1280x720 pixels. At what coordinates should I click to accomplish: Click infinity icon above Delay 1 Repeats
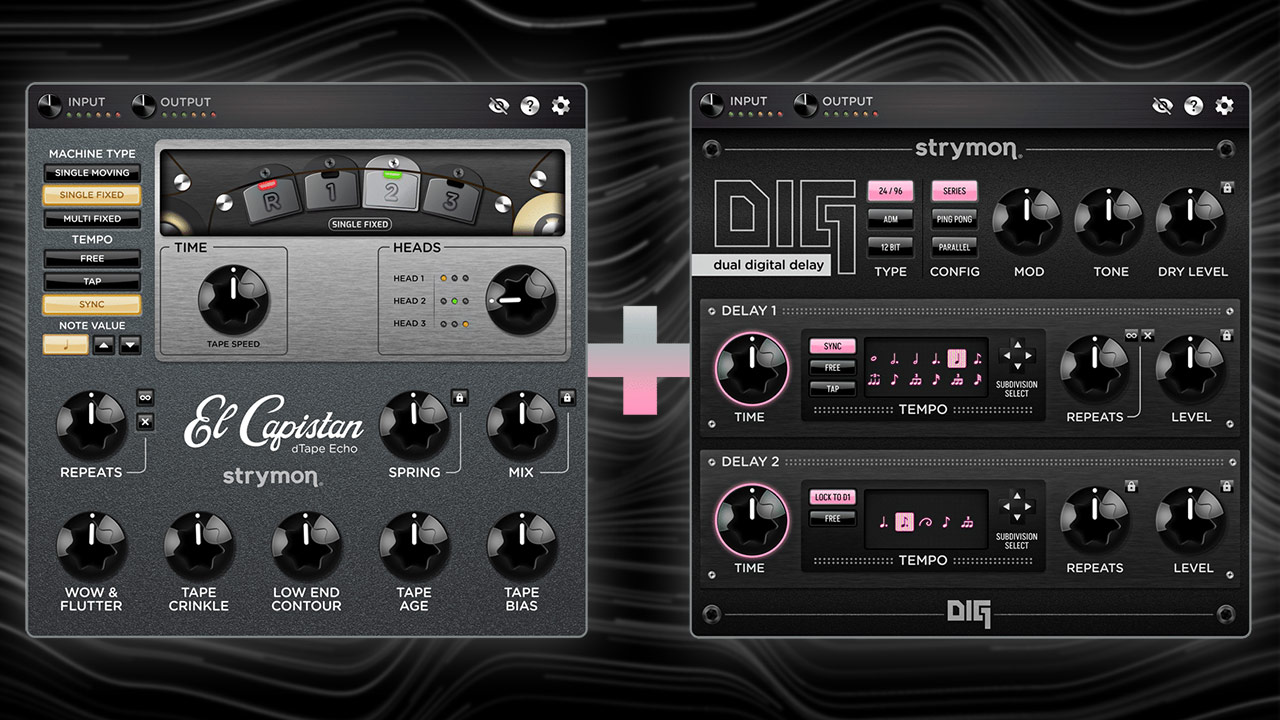[x=1131, y=336]
